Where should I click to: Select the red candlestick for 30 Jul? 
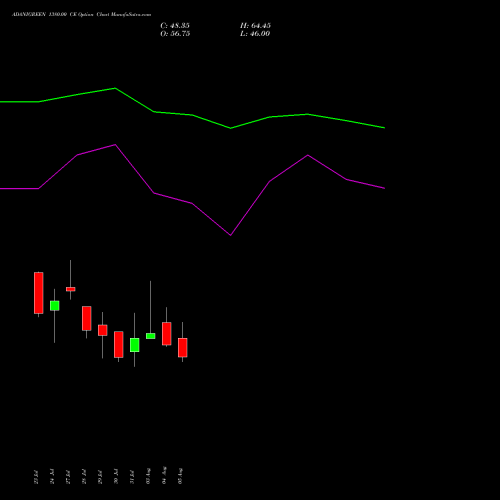point(119,344)
